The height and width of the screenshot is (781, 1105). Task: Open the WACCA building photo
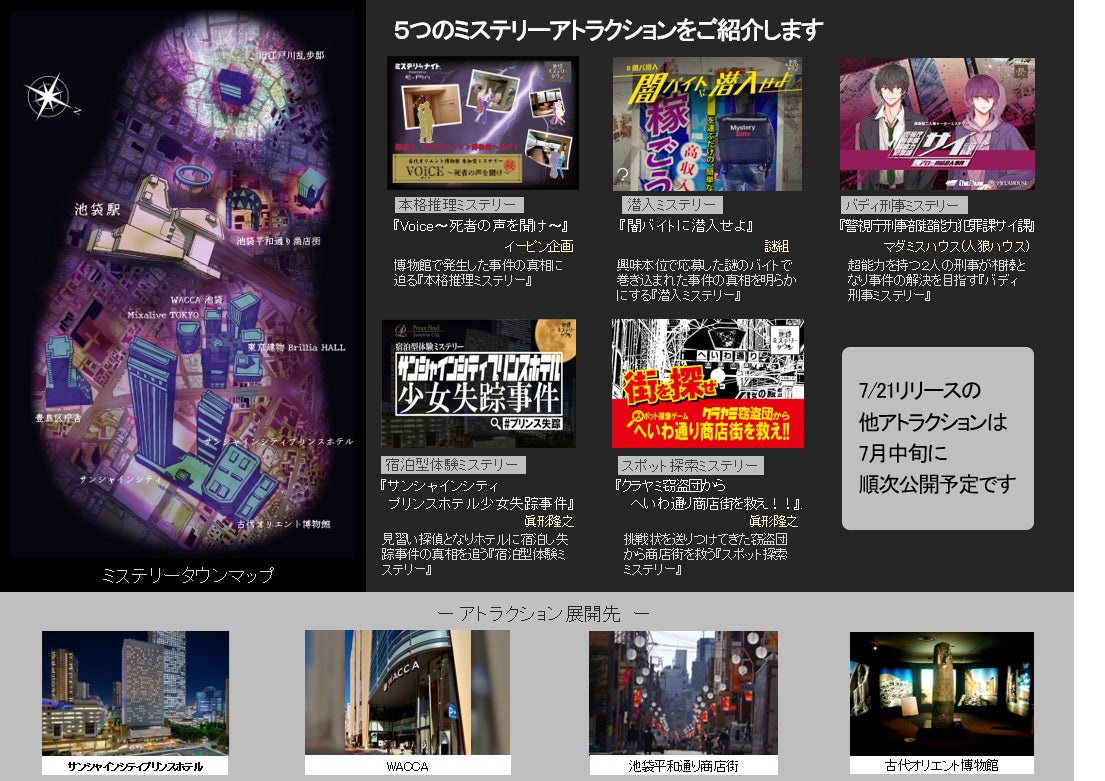(407, 693)
